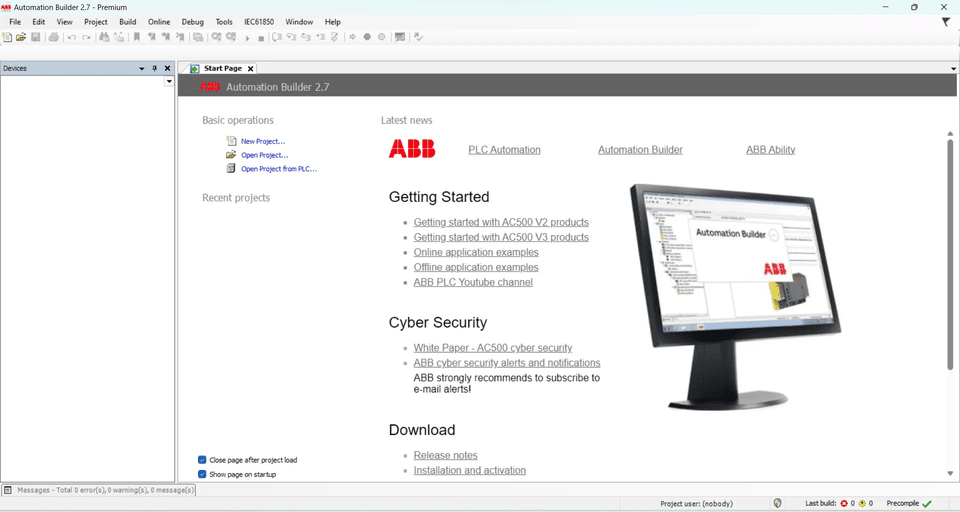The width and height of the screenshot is (960, 512).
Task: Open the tab list dropdown at far right
Action: coord(953,68)
